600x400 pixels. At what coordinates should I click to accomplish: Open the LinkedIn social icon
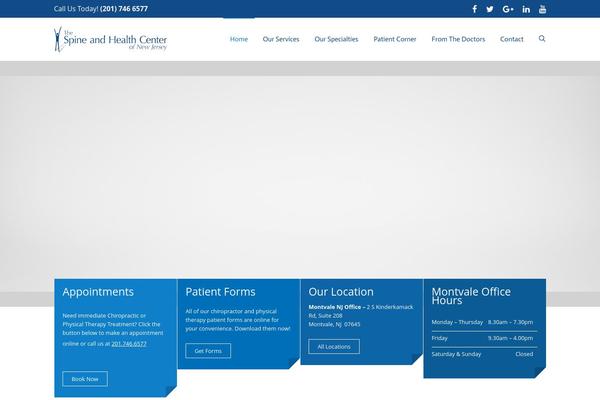click(526, 9)
